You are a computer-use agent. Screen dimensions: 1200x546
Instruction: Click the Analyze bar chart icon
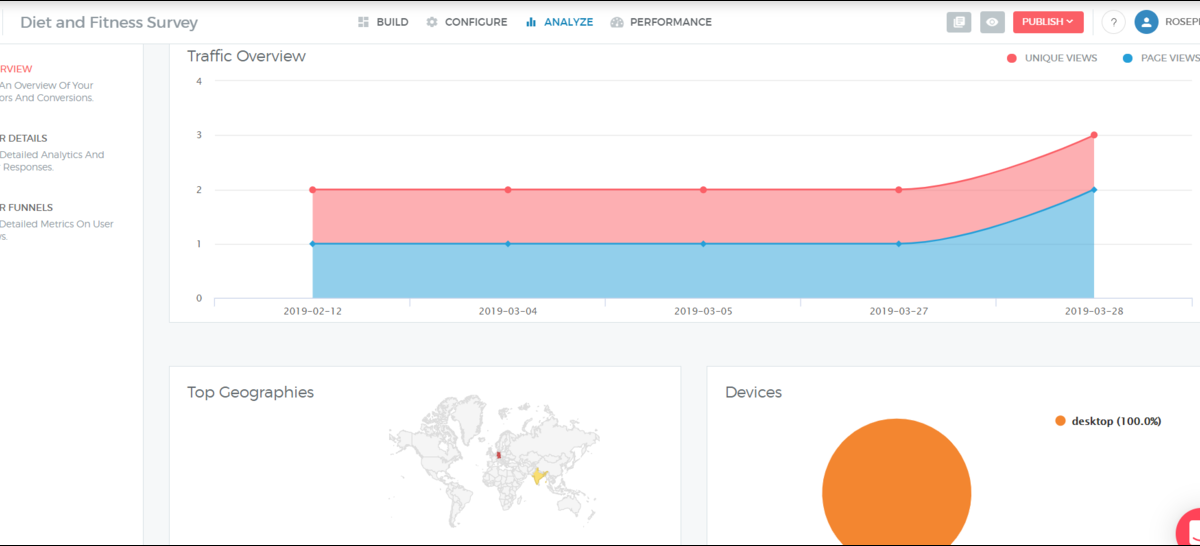tap(531, 22)
